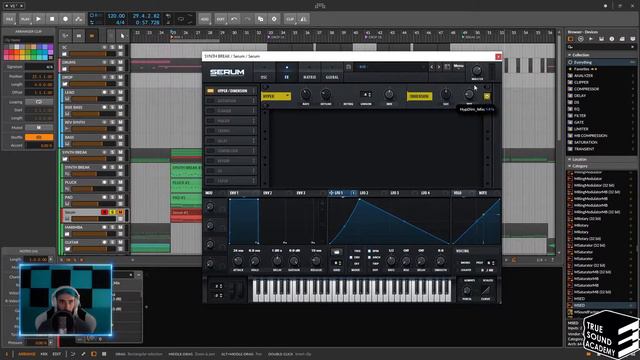Image resolution: width=640 pixels, height=360 pixels.
Task: Start playback with the transport Play button
Action: point(38,19)
